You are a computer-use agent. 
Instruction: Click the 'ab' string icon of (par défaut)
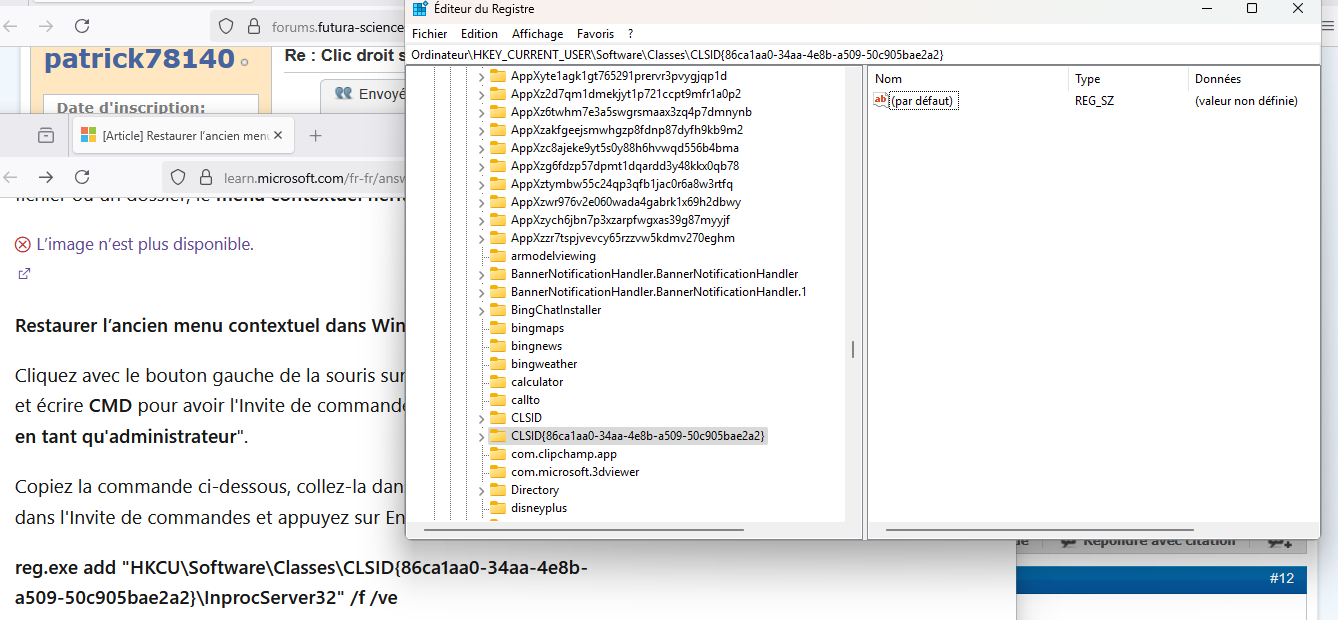[880, 100]
